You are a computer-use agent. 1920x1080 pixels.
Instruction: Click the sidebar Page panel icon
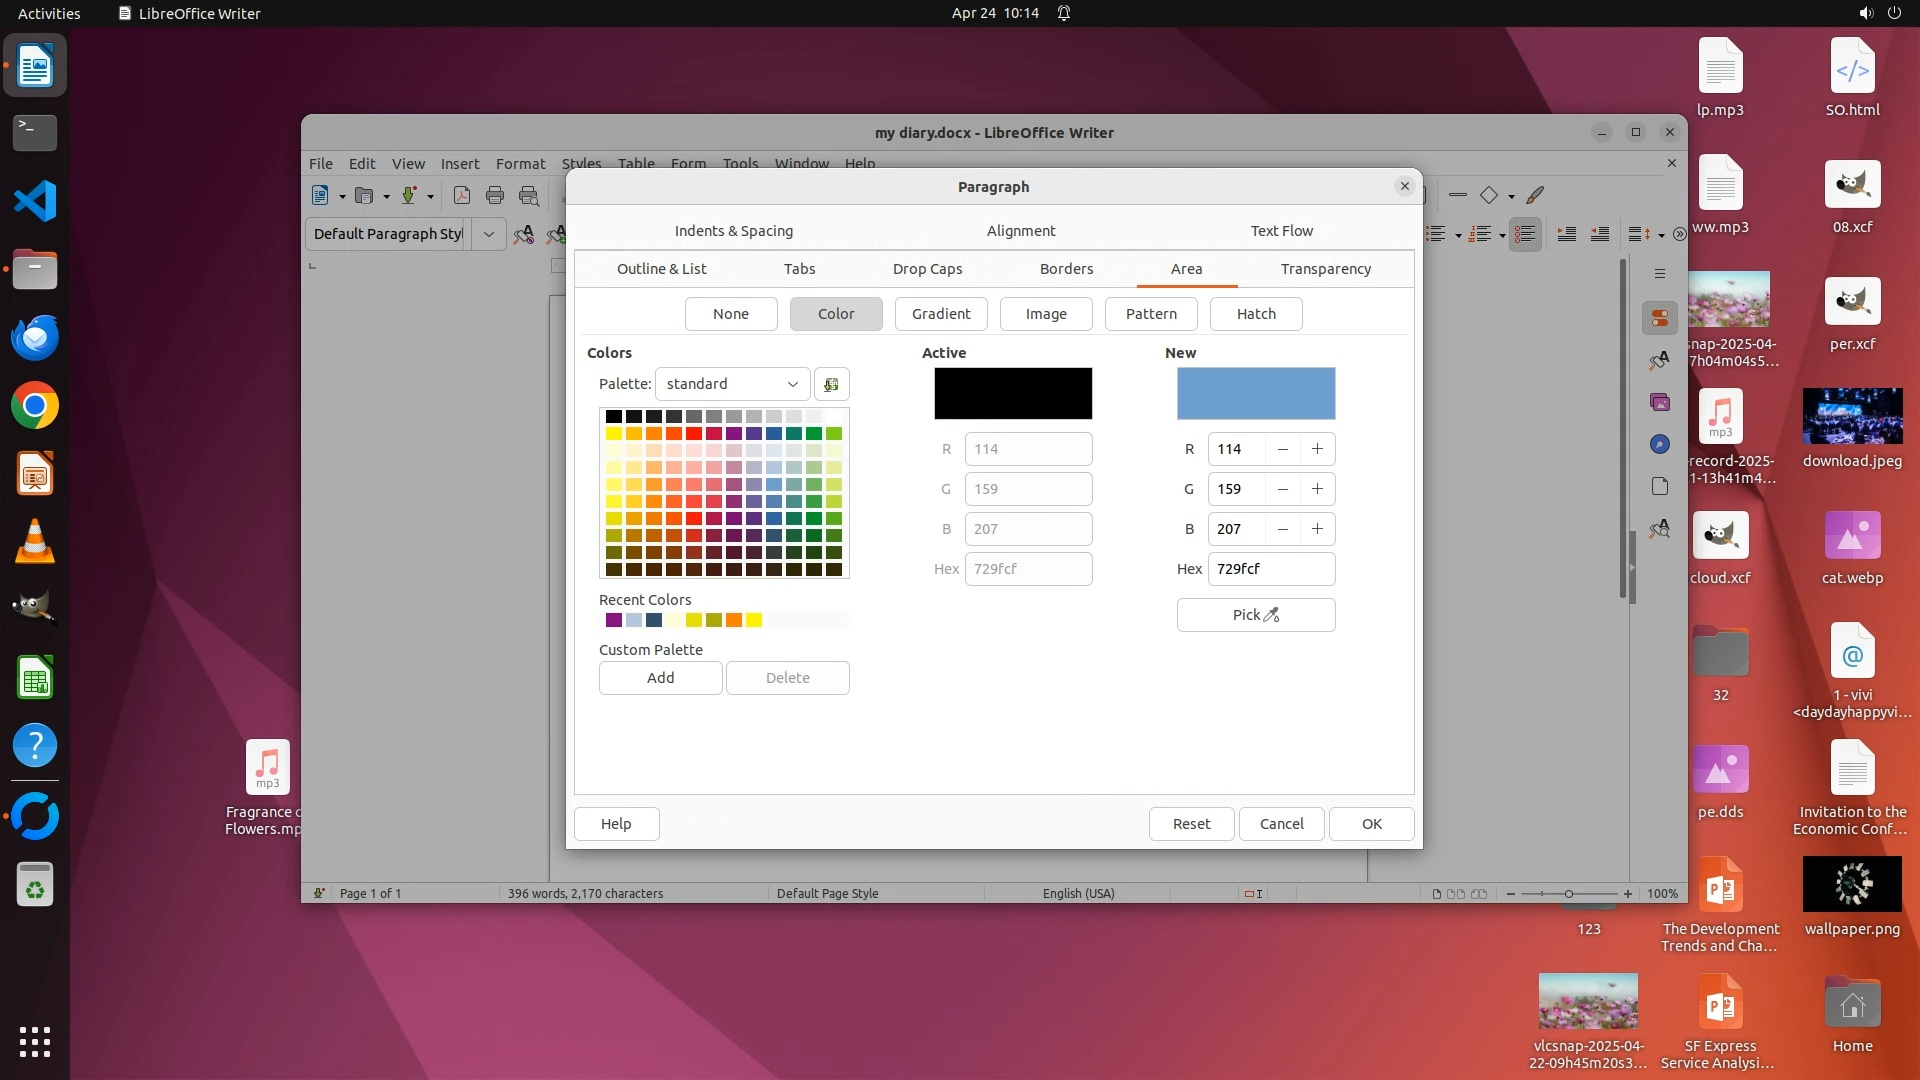1660,486
